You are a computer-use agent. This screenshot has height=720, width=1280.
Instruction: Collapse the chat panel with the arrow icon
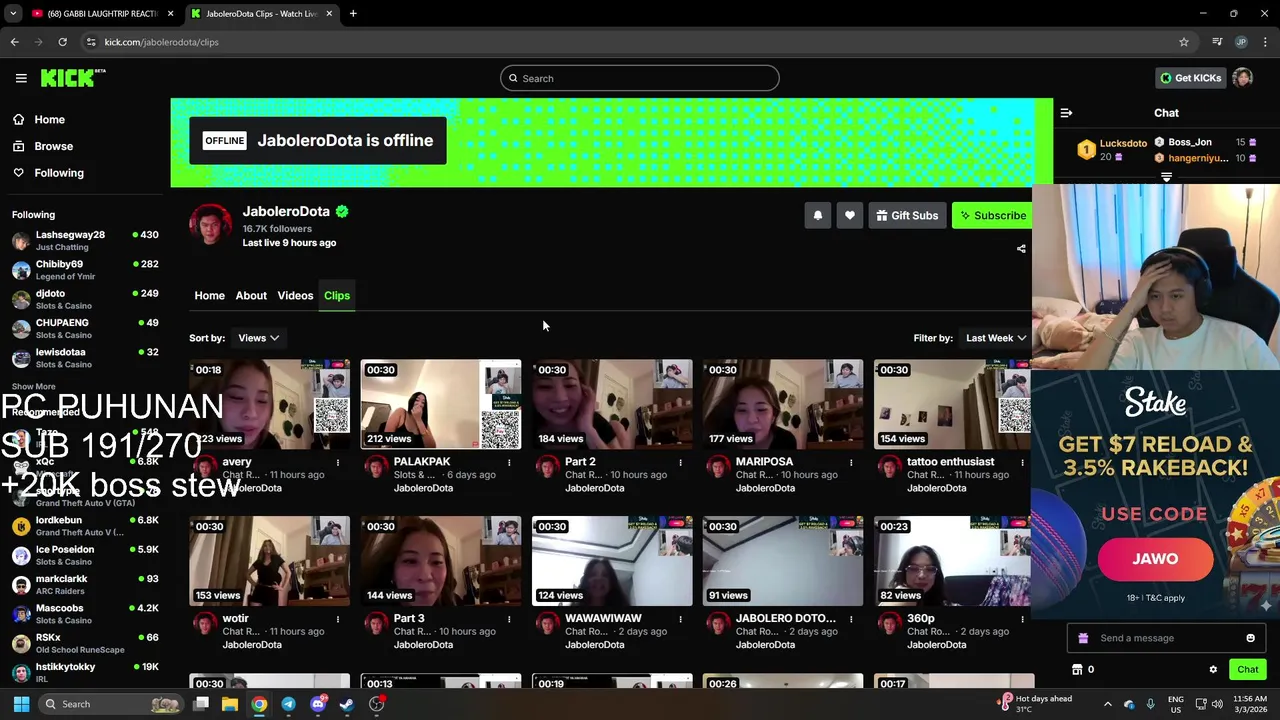1066,113
